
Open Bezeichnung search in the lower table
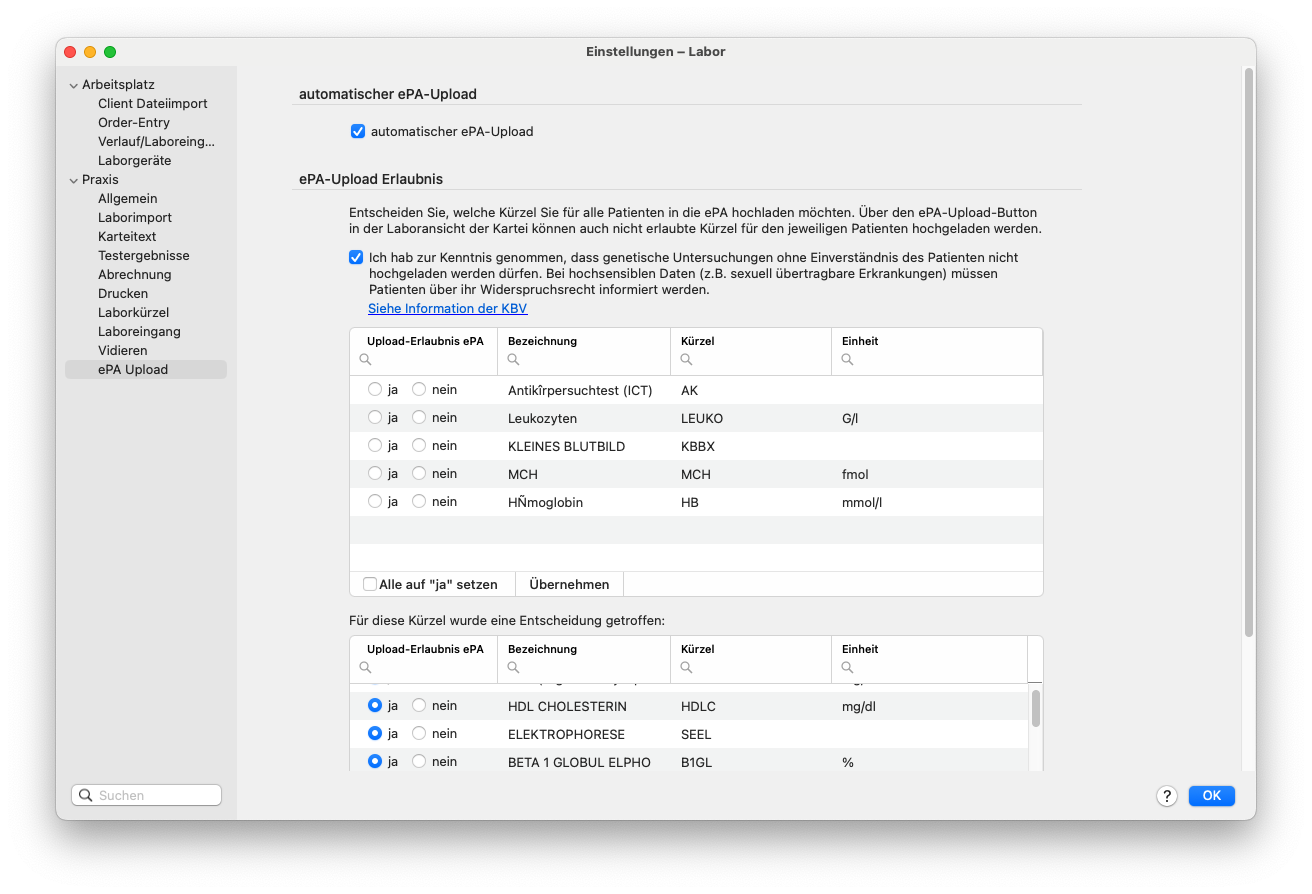click(512, 668)
